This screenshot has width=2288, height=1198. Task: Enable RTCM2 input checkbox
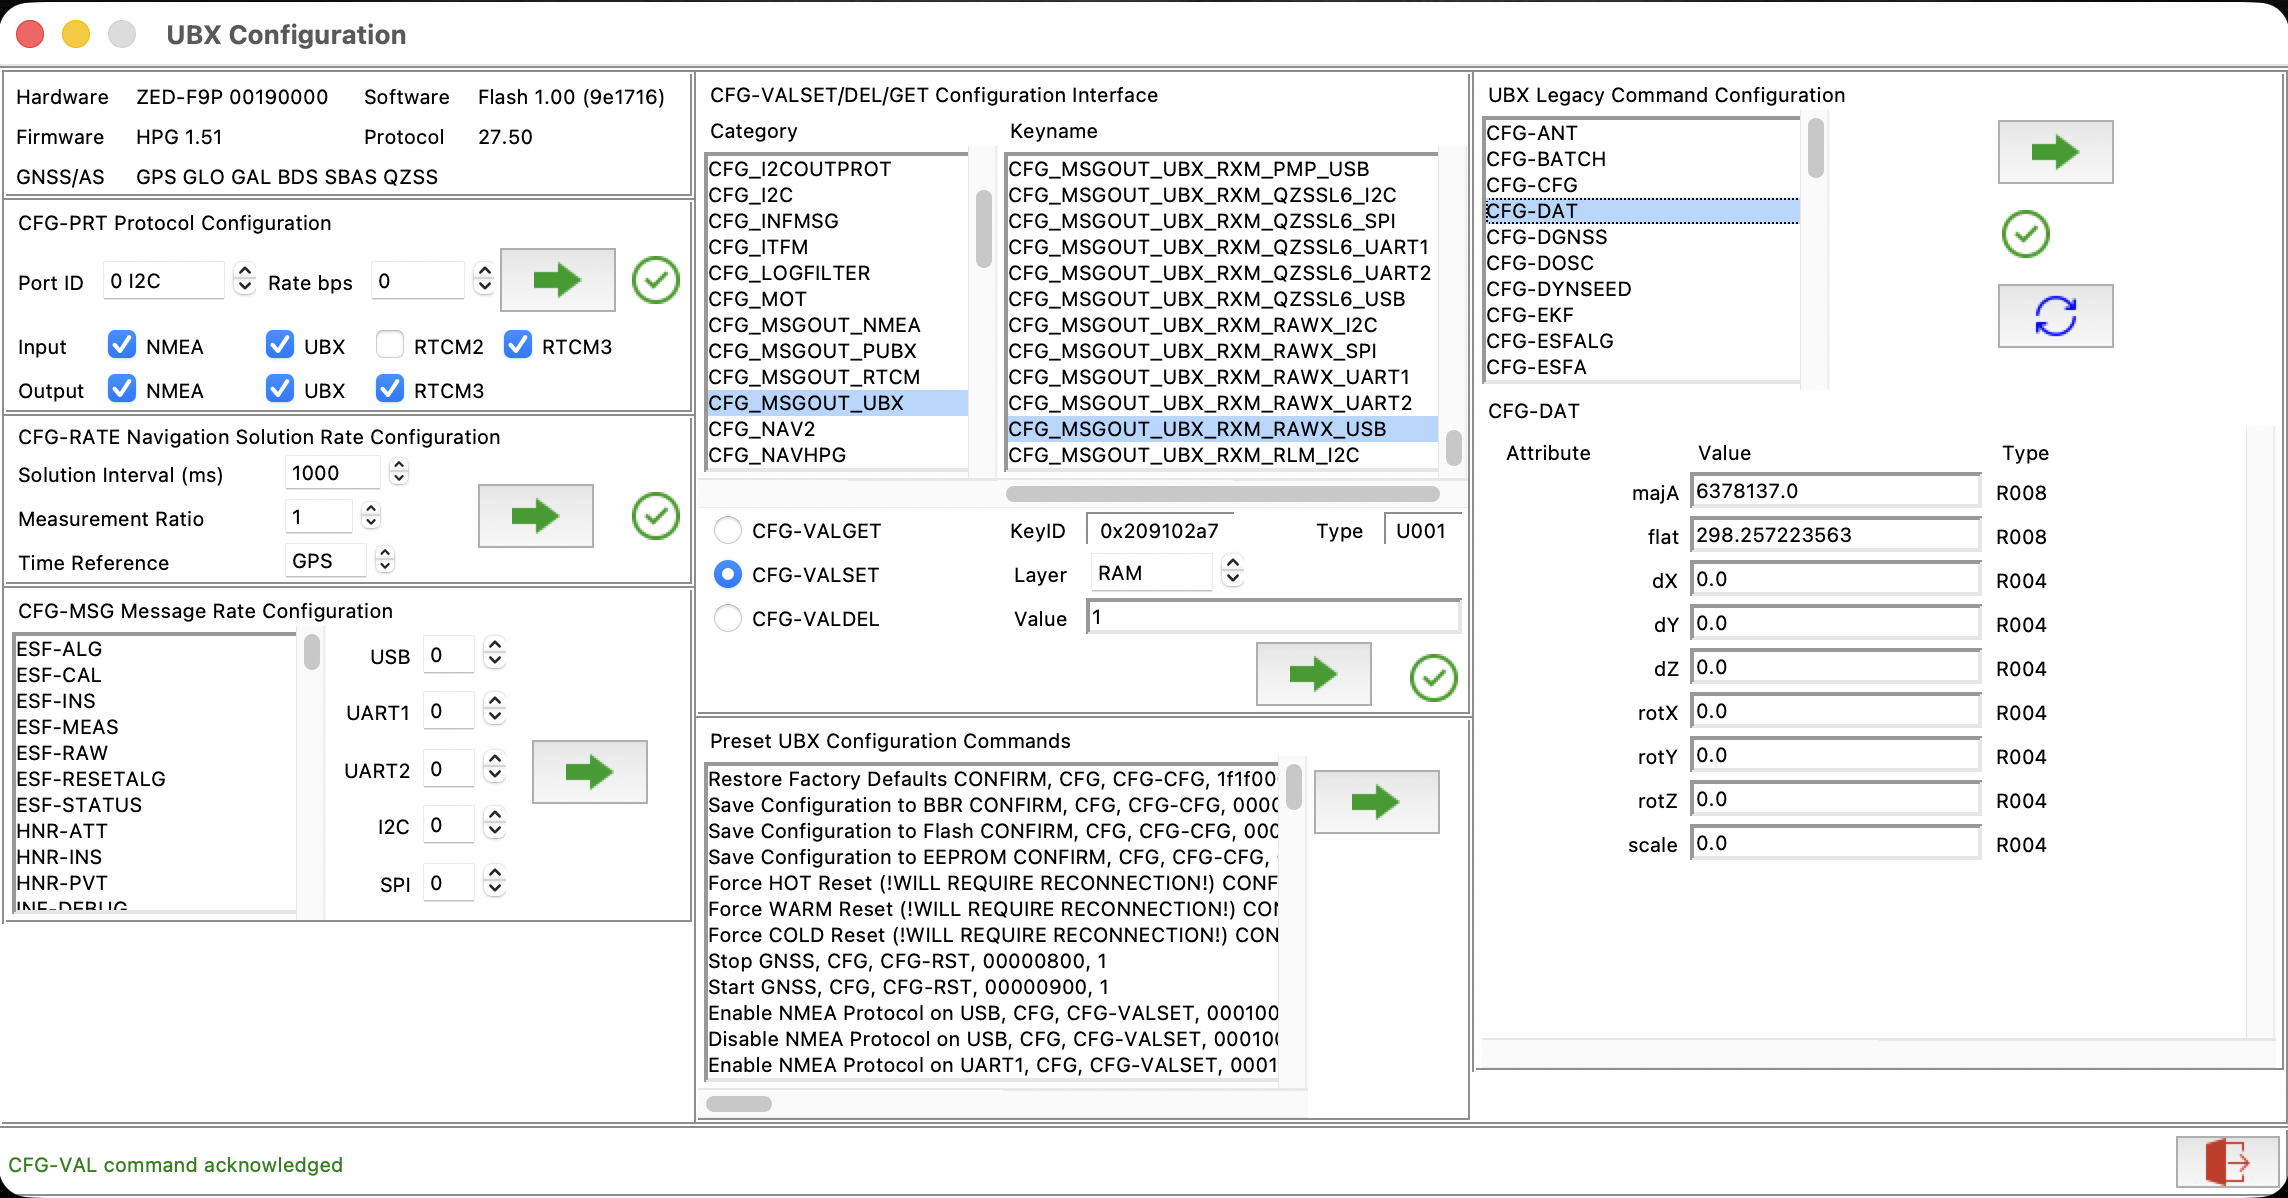pyautogui.click(x=390, y=345)
